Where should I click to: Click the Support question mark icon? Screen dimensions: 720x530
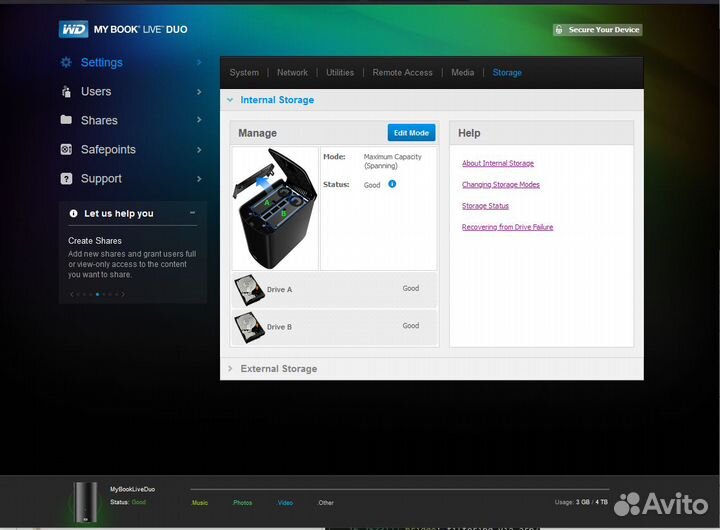click(x=66, y=179)
